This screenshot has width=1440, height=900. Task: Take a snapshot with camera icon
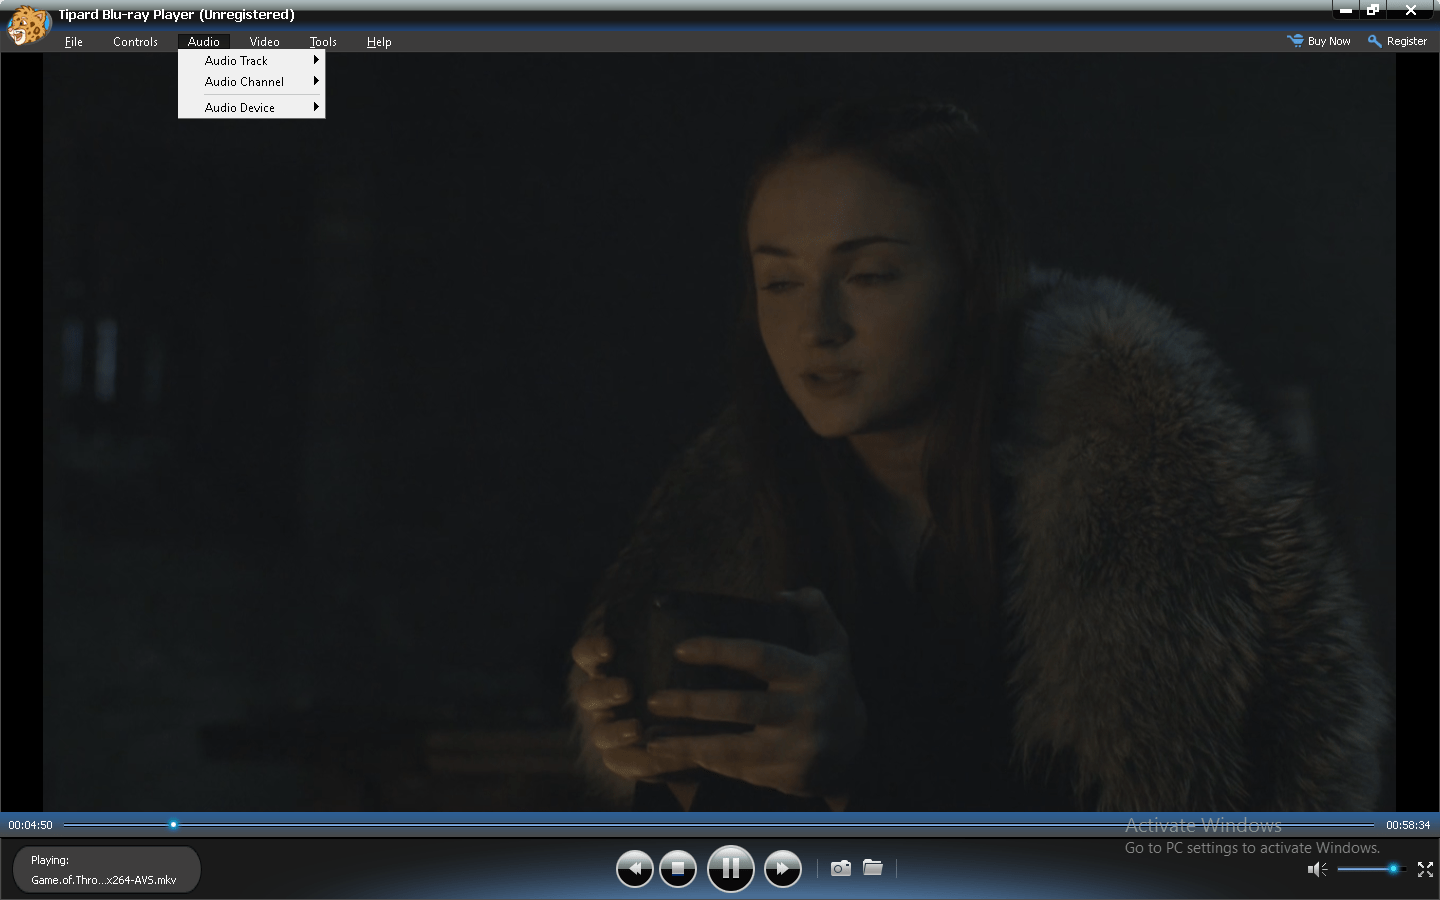click(841, 868)
